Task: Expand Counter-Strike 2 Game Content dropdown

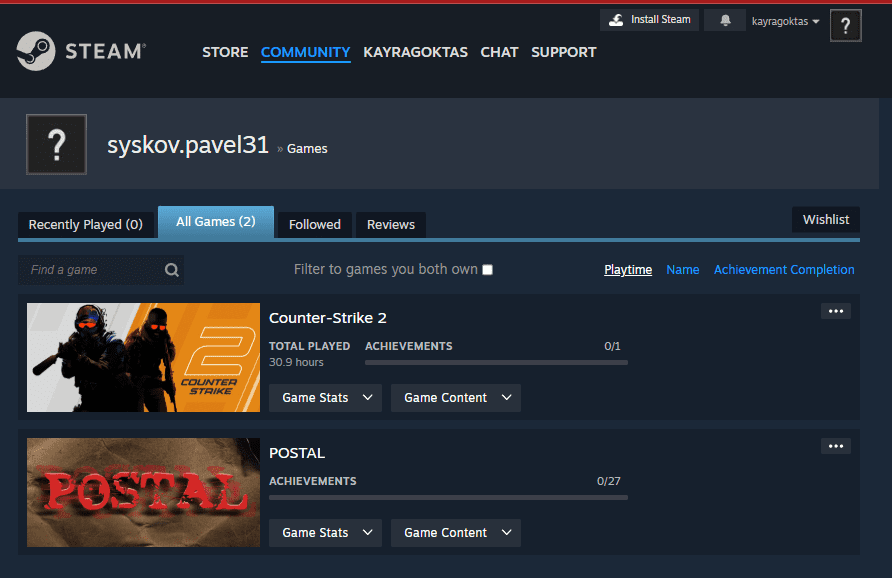Action: tap(456, 398)
